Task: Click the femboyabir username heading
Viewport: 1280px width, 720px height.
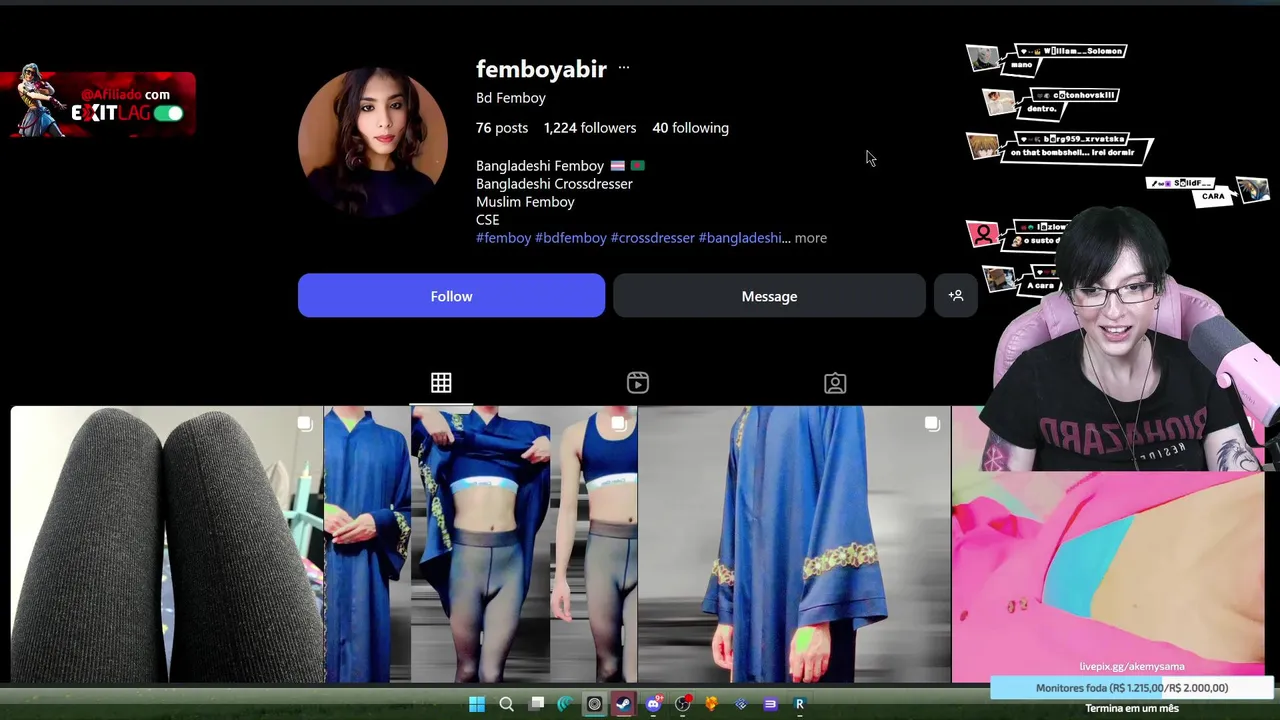Action: pos(541,69)
